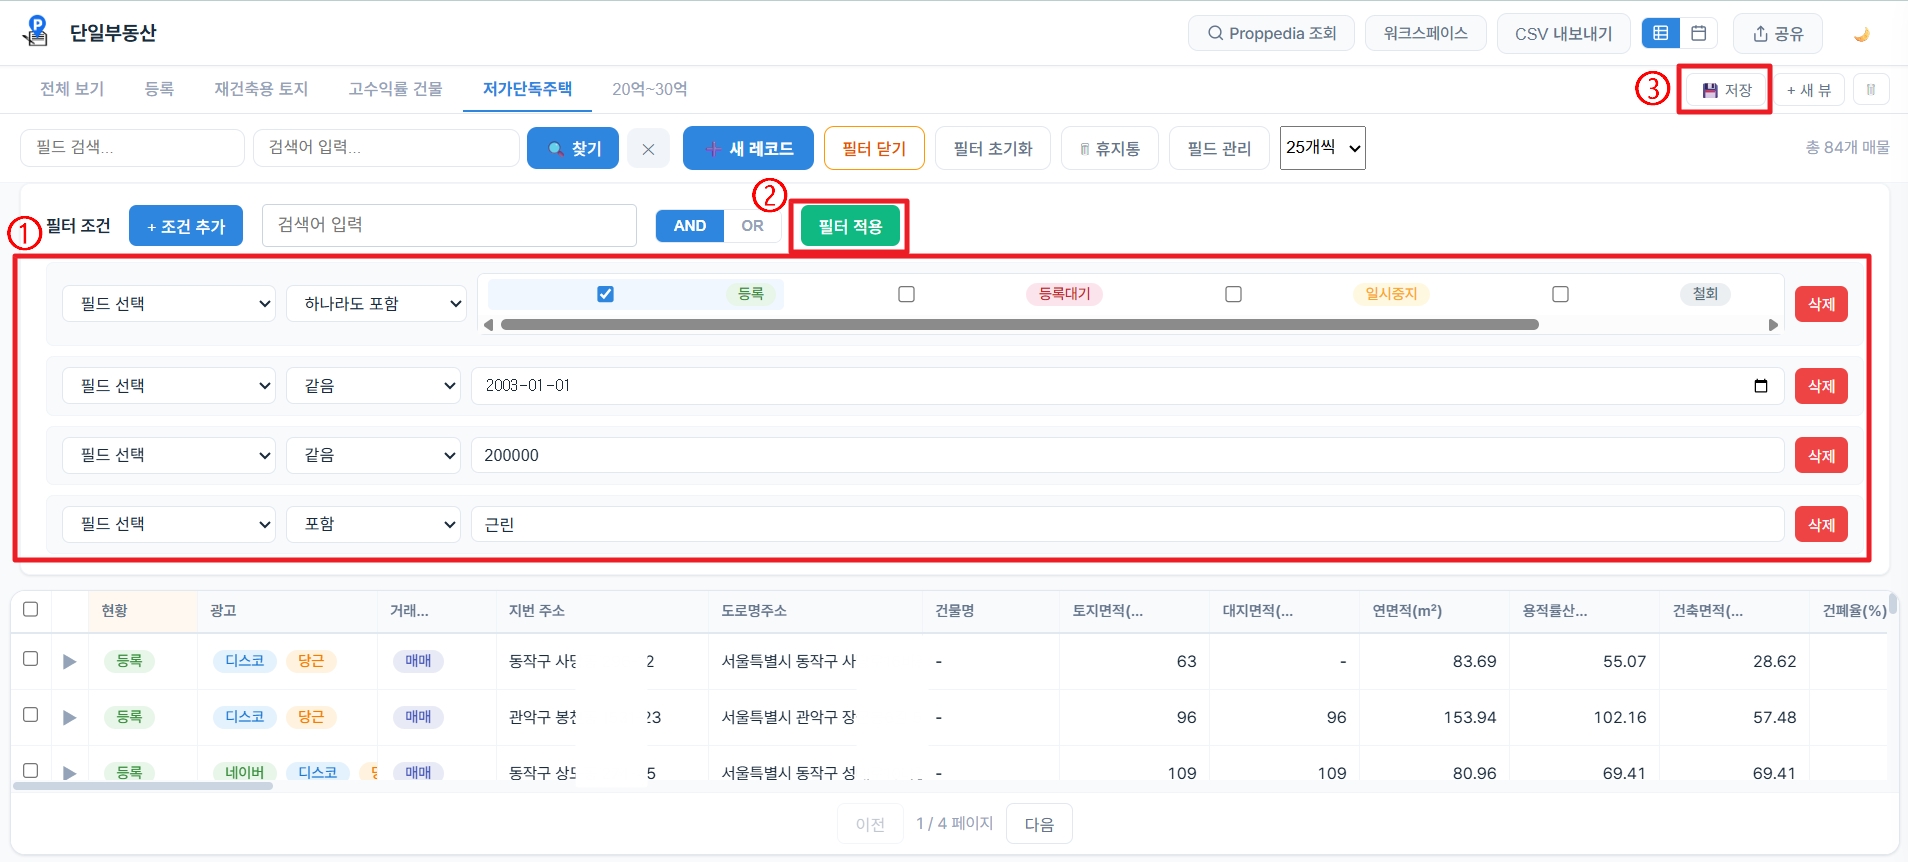Image resolution: width=1908 pixels, height=862 pixels.
Task: Click the 근린 value field
Action: click(1127, 524)
